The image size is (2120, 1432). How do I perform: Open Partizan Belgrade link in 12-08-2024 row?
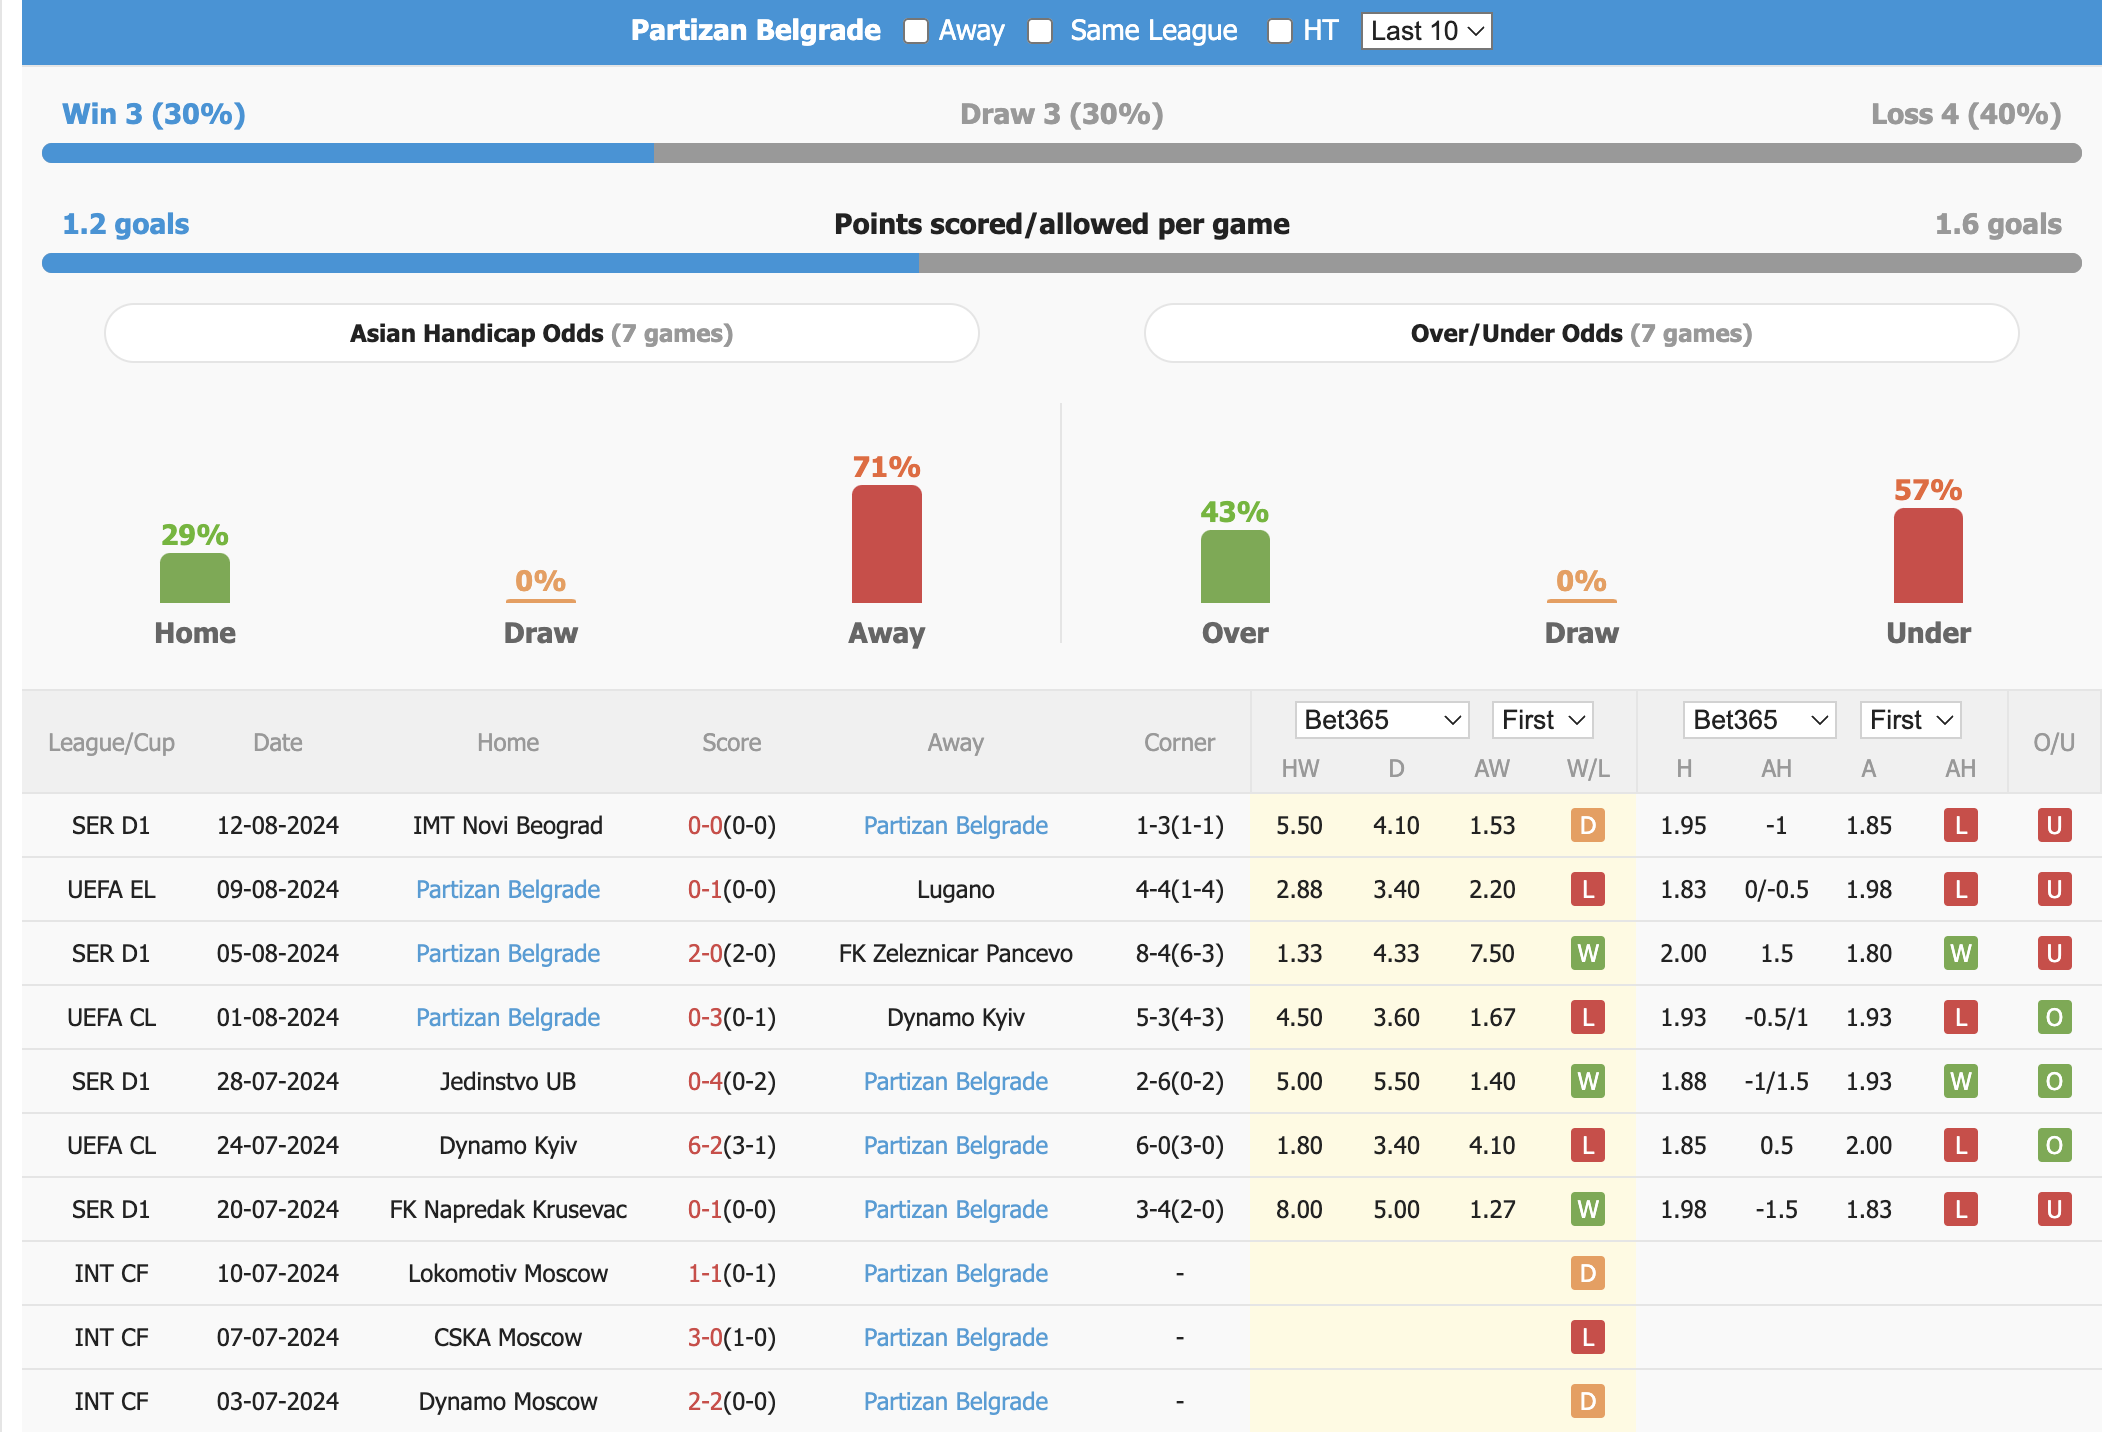pyautogui.click(x=956, y=825)
